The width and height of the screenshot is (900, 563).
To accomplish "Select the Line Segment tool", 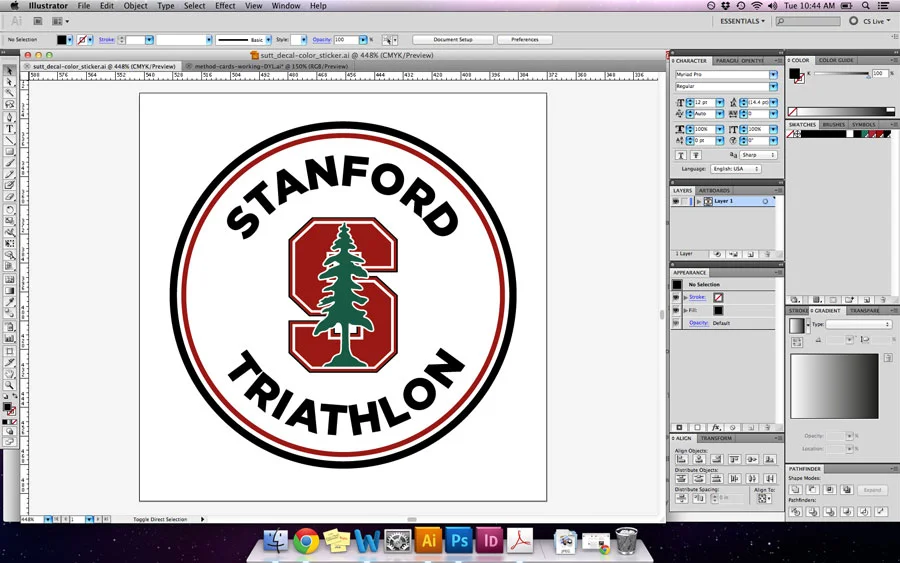I will (9, 140).
